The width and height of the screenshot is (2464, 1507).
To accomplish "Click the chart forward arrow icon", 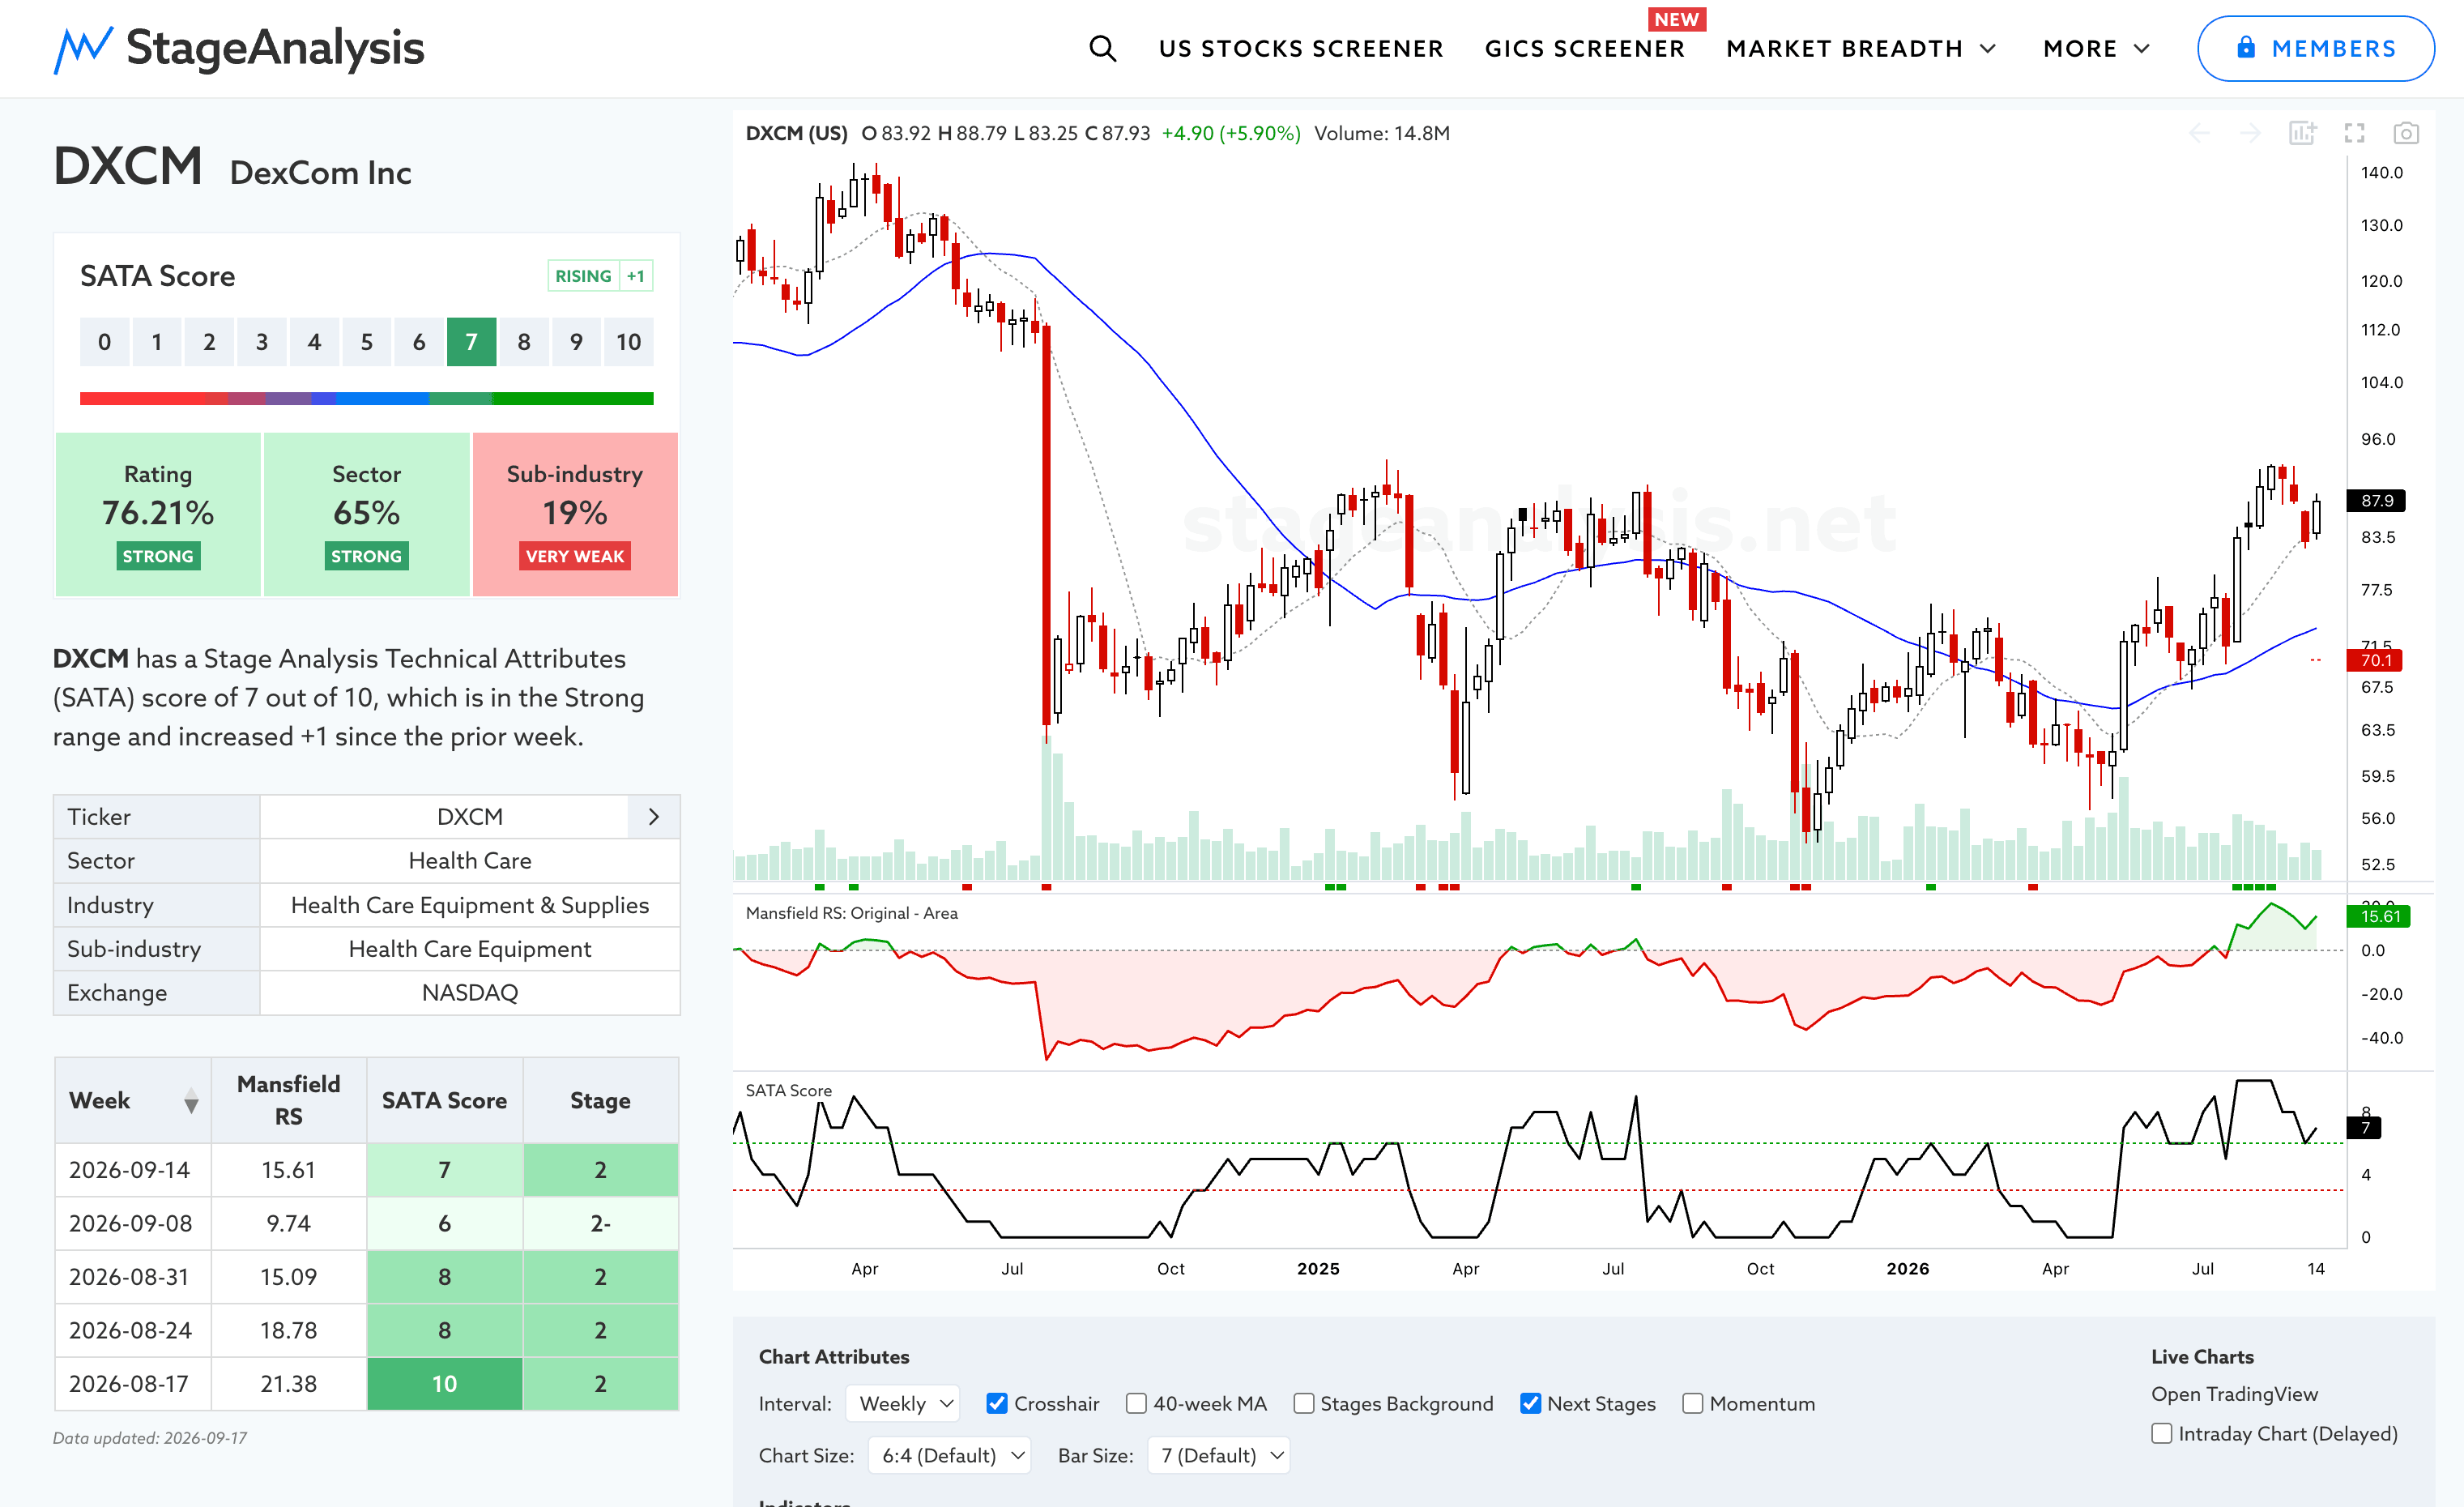I will (2250, 133).
